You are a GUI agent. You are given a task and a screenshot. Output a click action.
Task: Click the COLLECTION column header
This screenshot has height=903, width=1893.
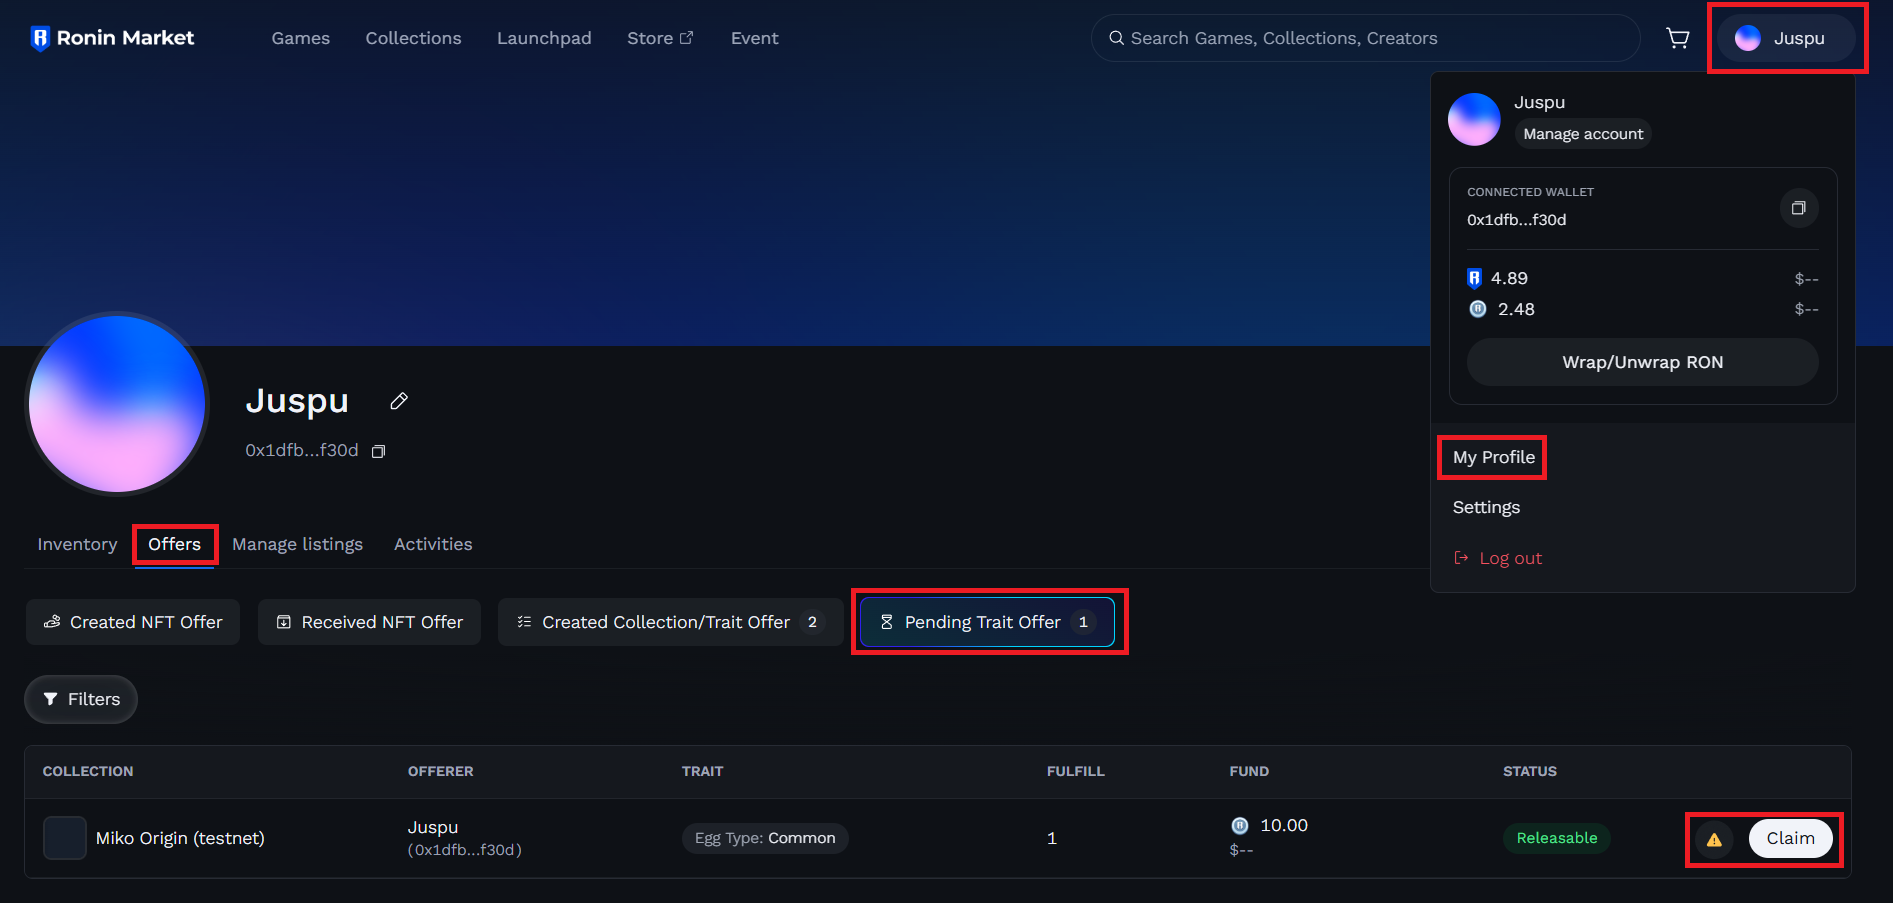pos(88,771)
